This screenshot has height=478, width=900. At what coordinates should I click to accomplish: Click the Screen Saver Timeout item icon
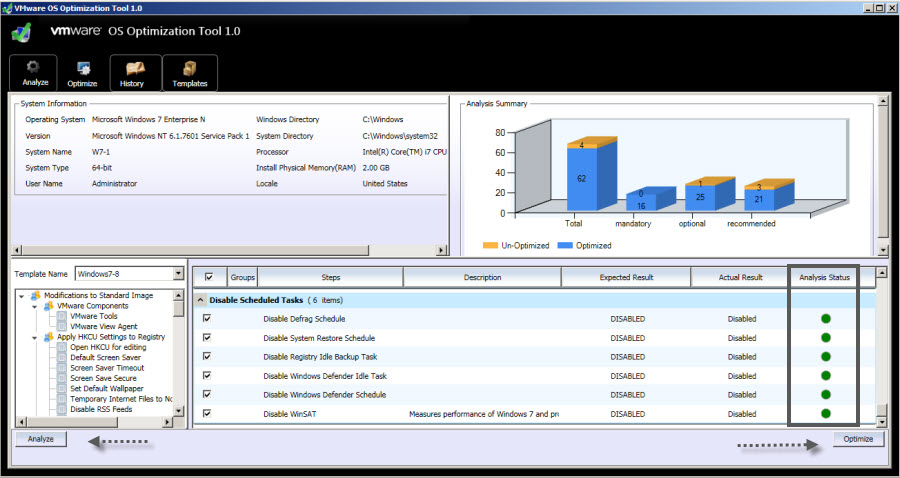pos(62,368)
